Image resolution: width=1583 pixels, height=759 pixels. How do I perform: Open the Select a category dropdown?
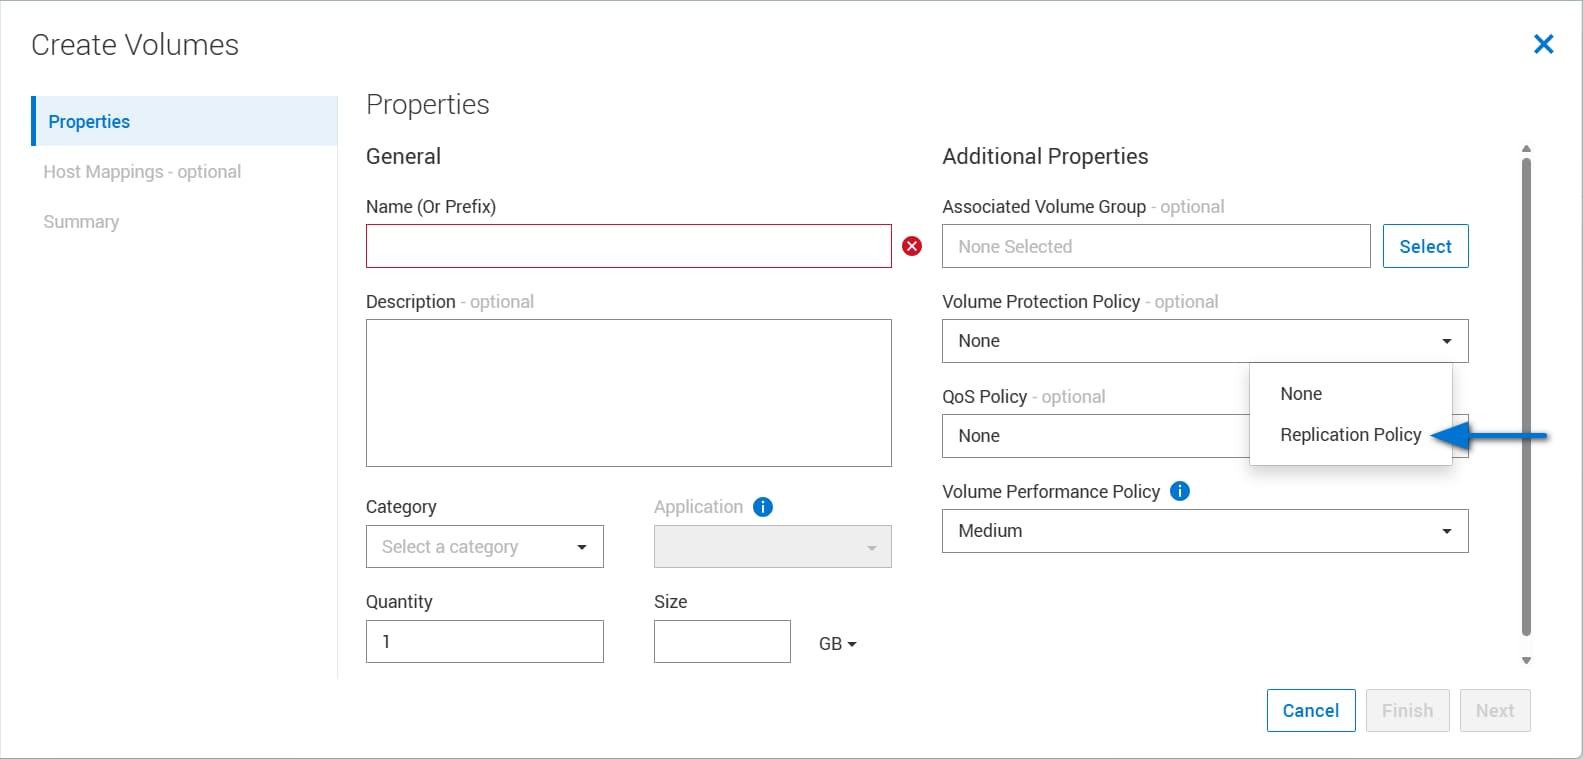point(485,547)
